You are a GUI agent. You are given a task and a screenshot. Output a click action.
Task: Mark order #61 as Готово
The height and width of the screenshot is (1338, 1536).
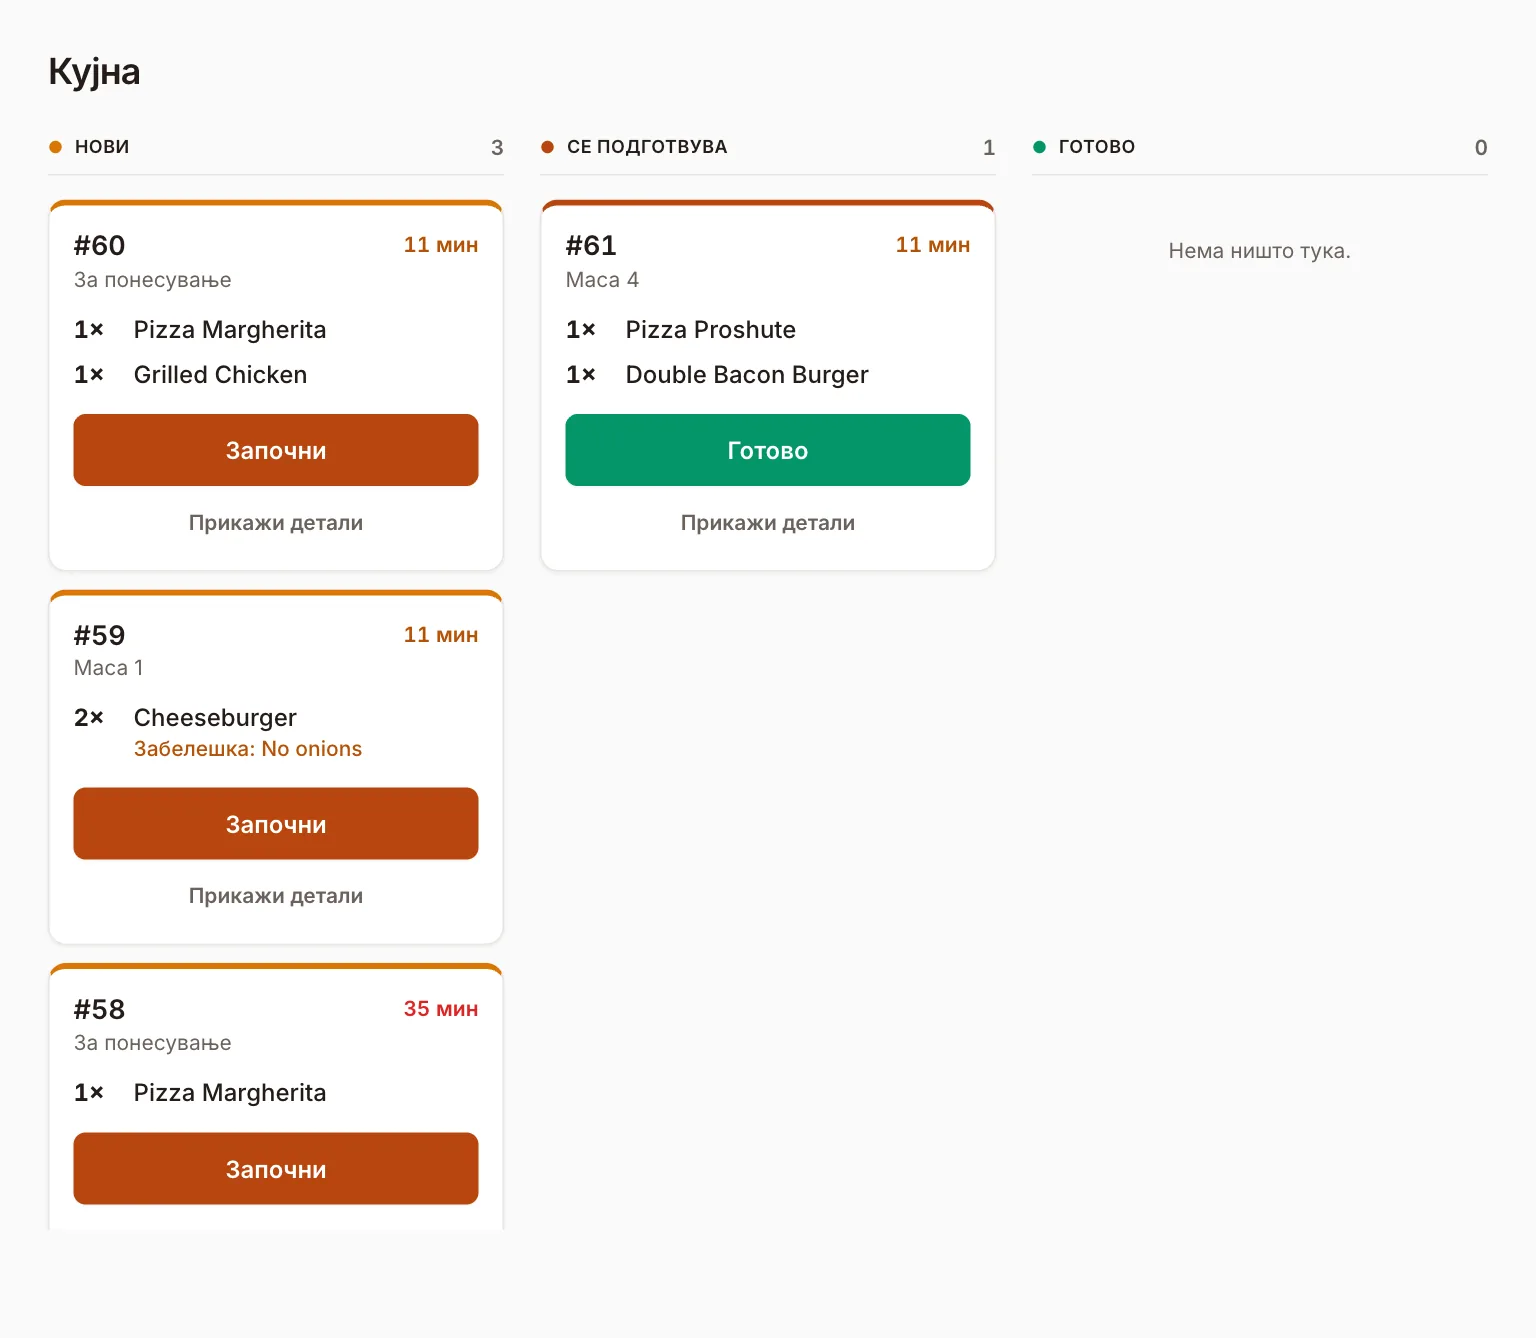[768, 450]
